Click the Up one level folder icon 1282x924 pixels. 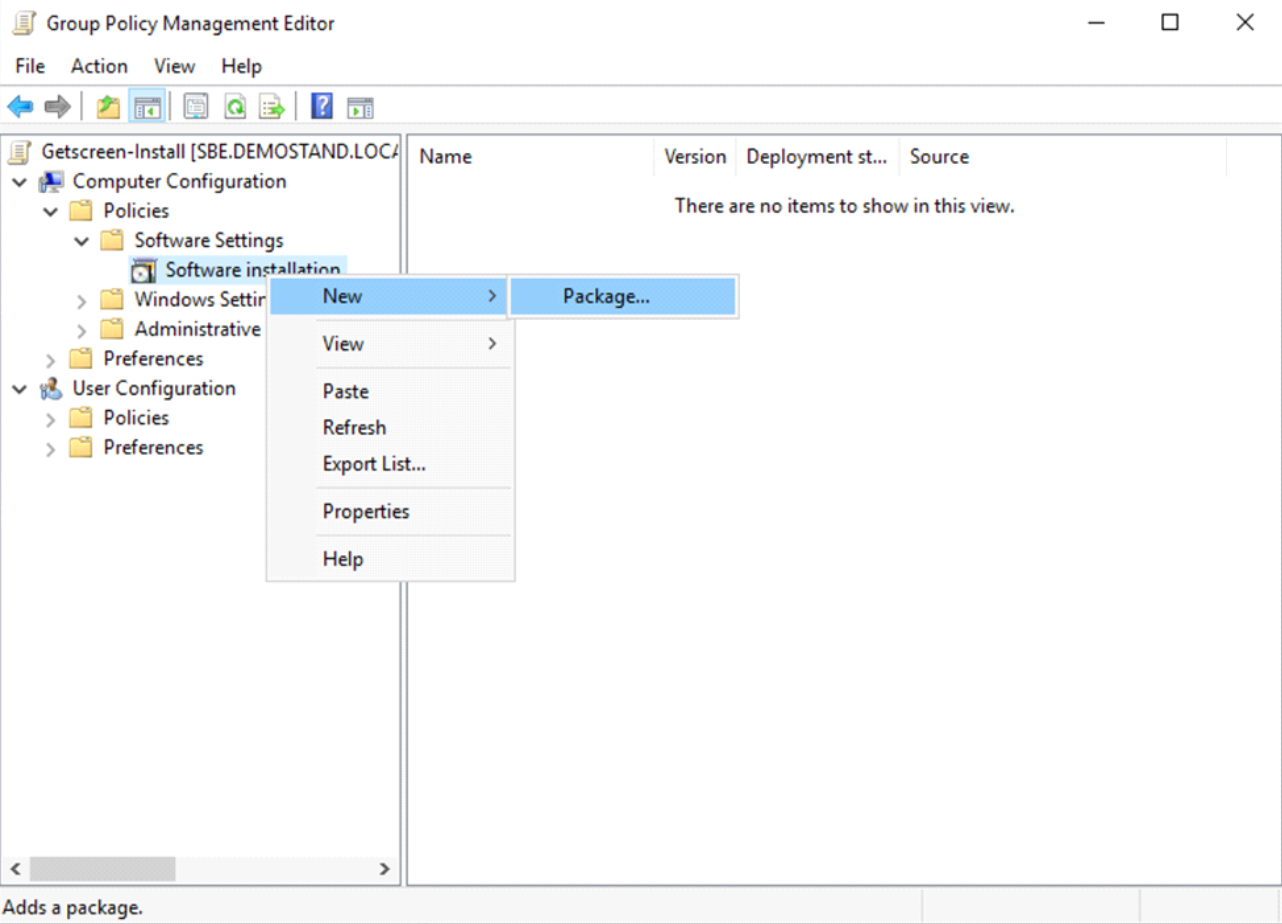[108, 107]
